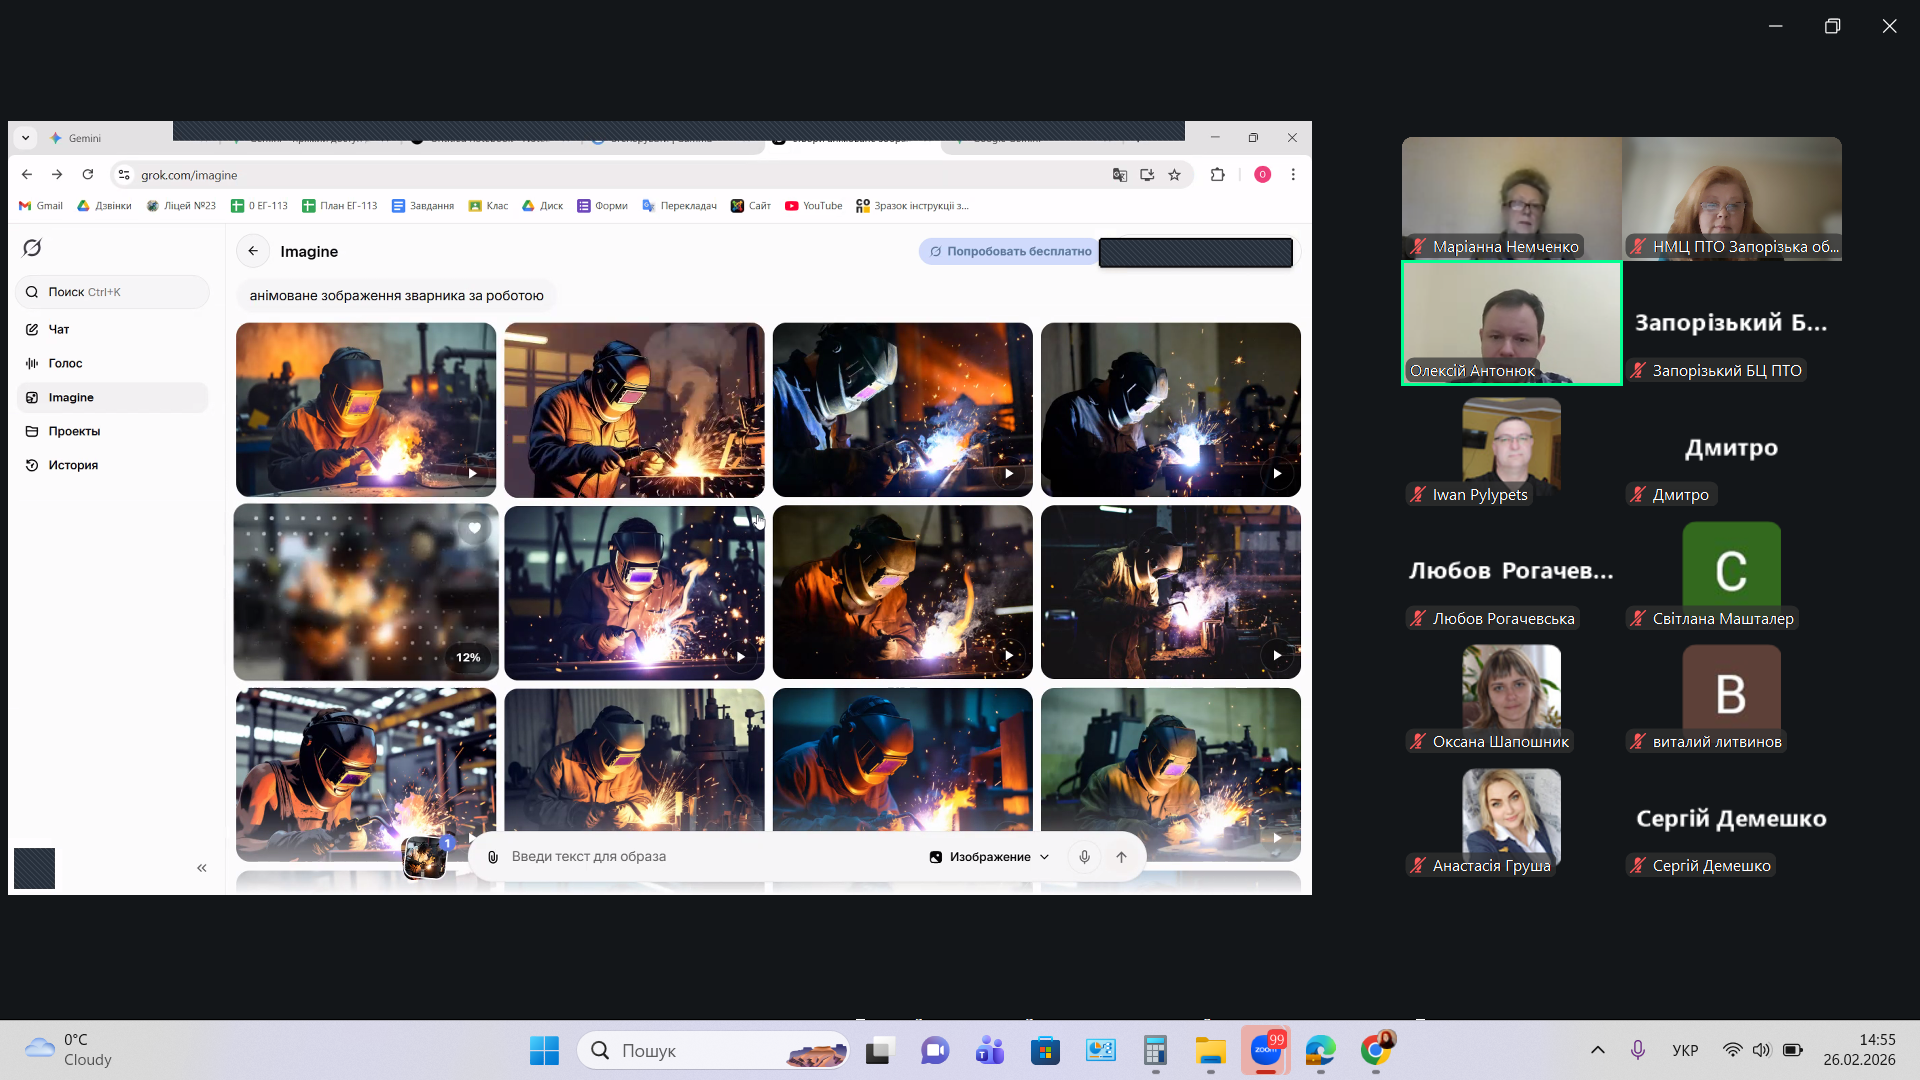Open the История sidebar item

click(73, 465)
